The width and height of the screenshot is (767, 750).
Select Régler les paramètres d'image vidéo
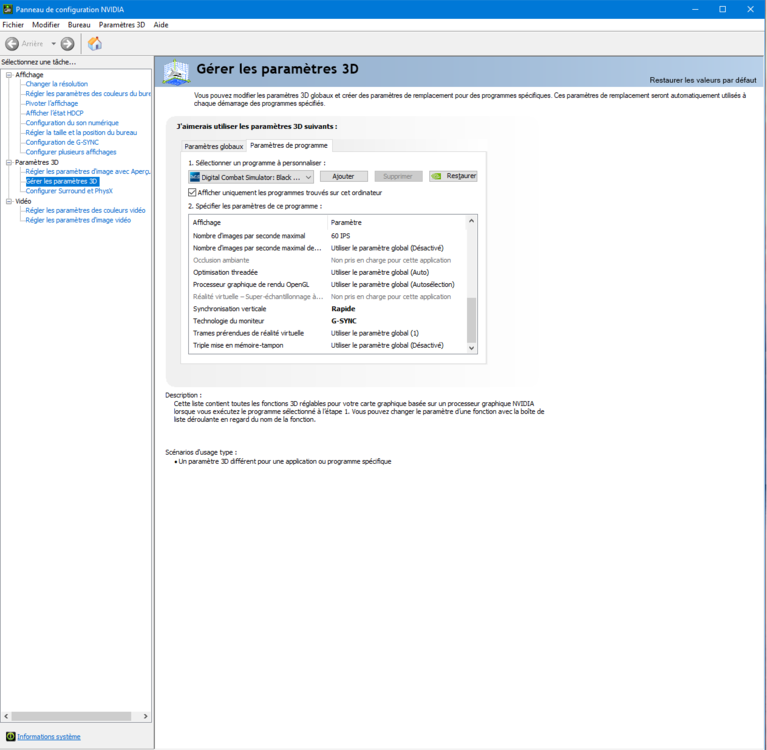coord(78,221)
